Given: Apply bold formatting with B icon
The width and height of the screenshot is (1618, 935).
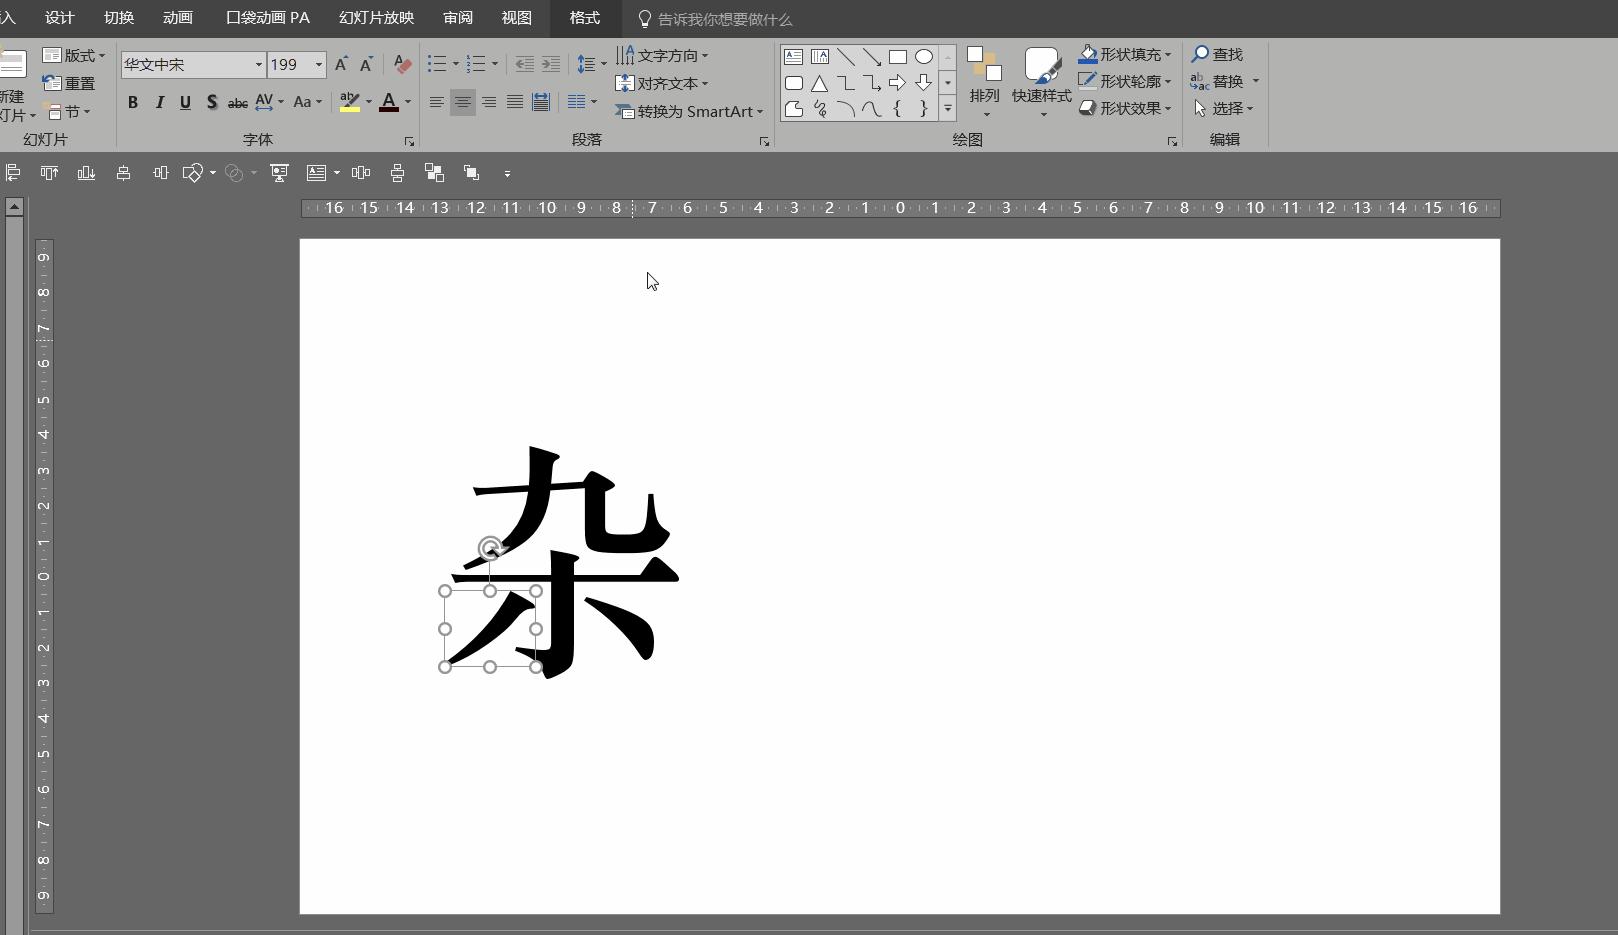Looking at the screenshot, I should (132, 102).
